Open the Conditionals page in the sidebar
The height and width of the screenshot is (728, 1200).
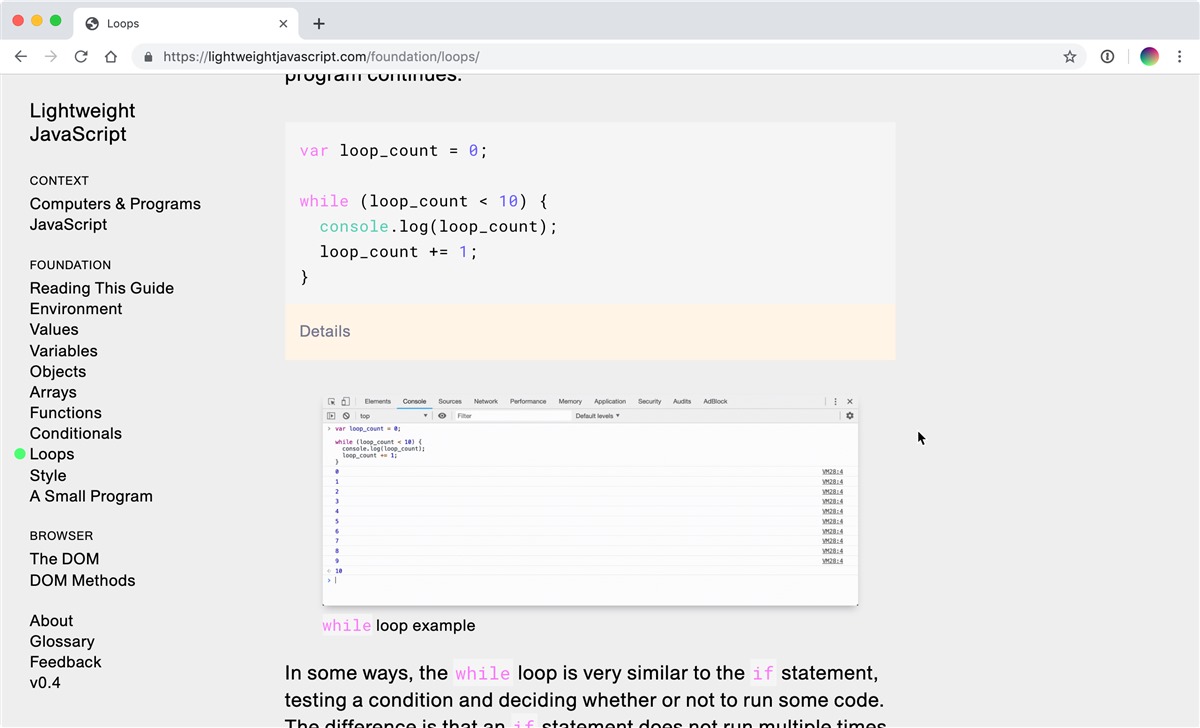[x=76, y=433]
